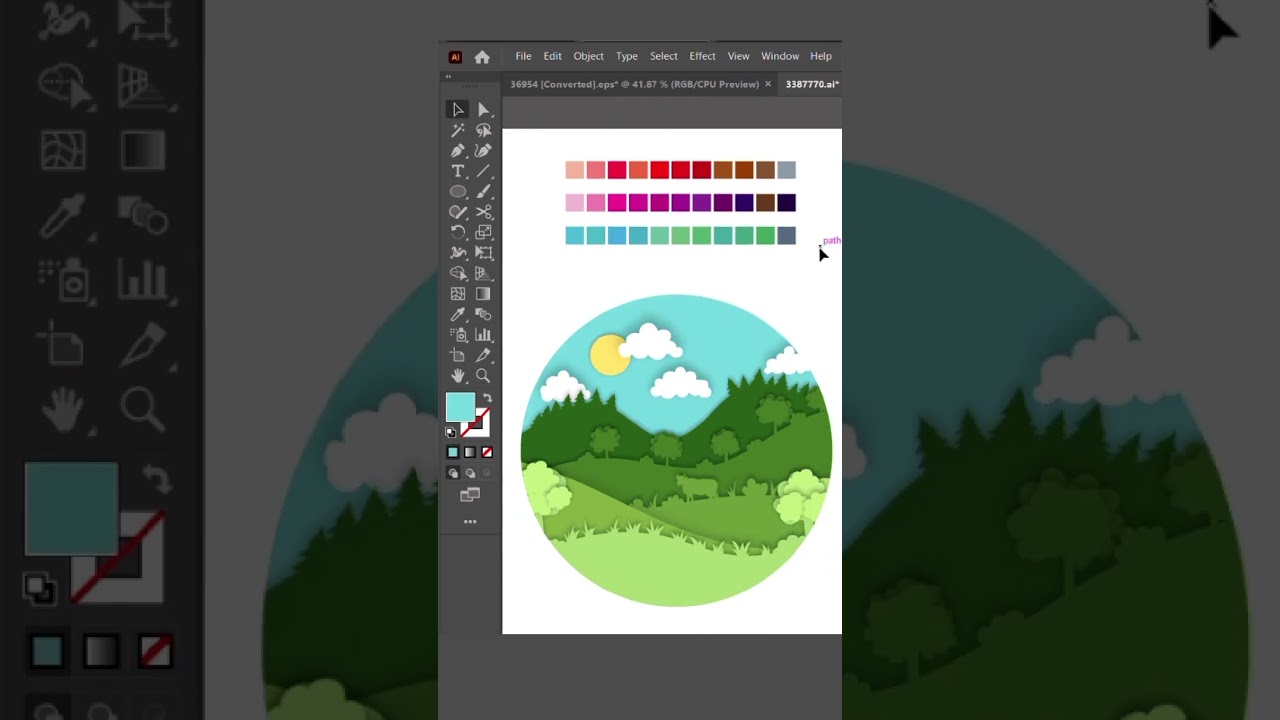Screen dimensions: 1280x720
Task: Open Edit Toolbar three-dots menu
Action: (x=470, y=522)
